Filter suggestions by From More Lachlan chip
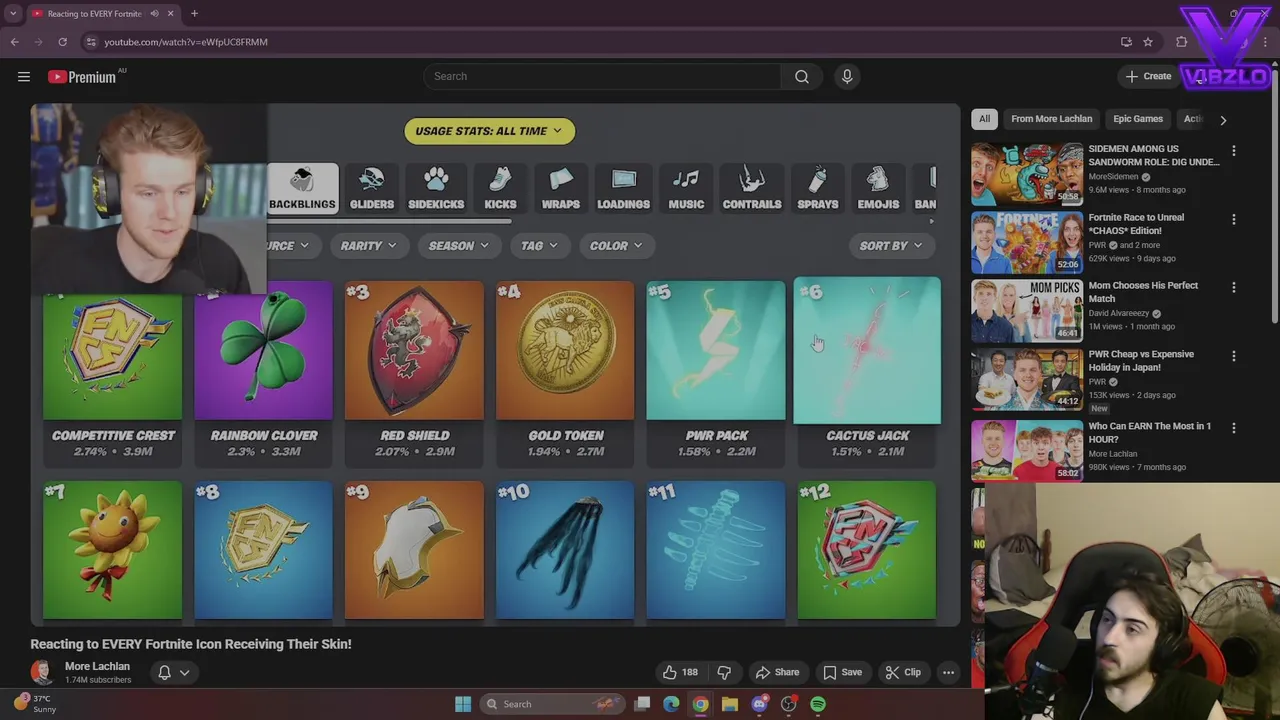 tap(1051, 119)
